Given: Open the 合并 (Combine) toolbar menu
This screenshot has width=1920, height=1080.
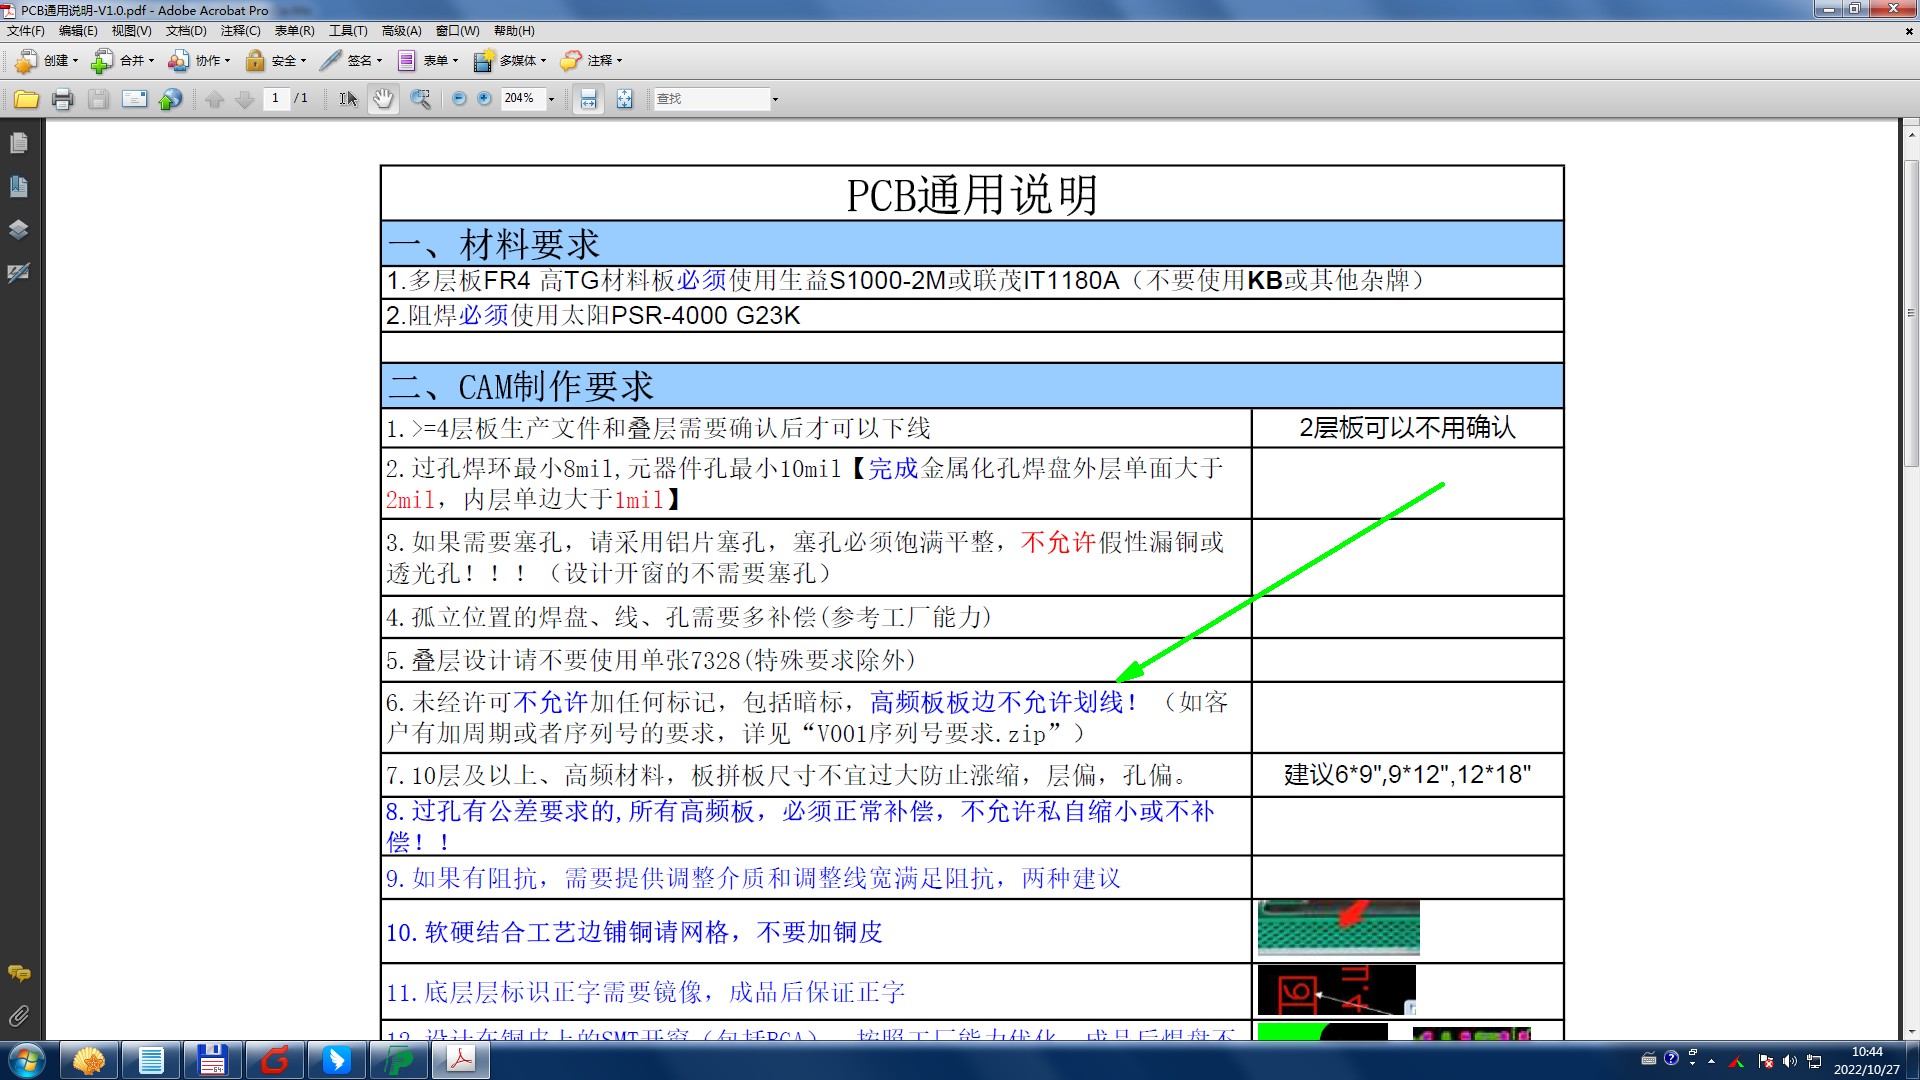Looking at the screenshot, I should 123,61.
